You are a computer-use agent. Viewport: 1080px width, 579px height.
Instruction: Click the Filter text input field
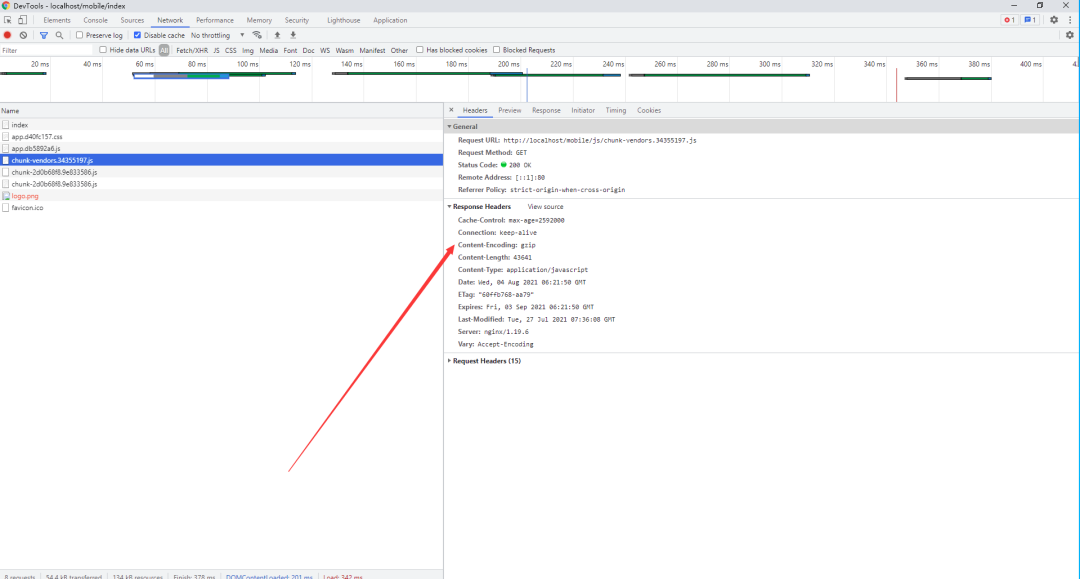click(46, 50)
